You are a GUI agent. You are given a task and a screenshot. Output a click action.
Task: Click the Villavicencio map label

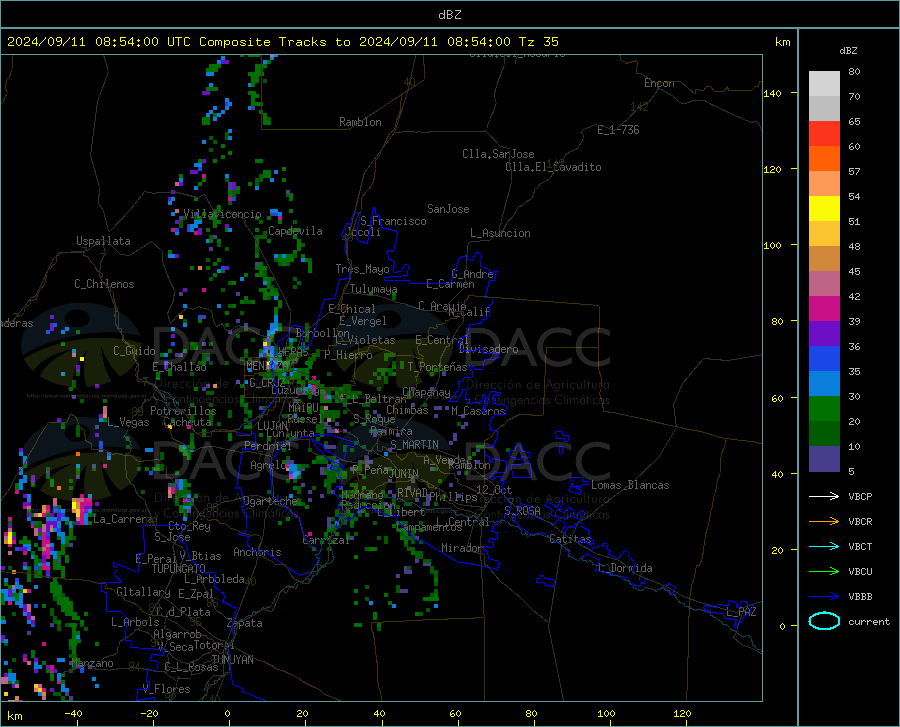coord(222,214)
